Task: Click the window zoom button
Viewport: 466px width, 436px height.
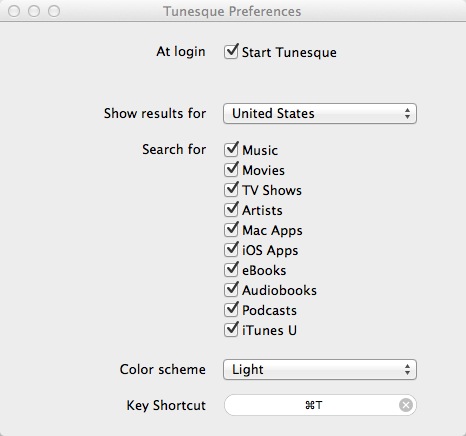Action: tap(54, 11)
